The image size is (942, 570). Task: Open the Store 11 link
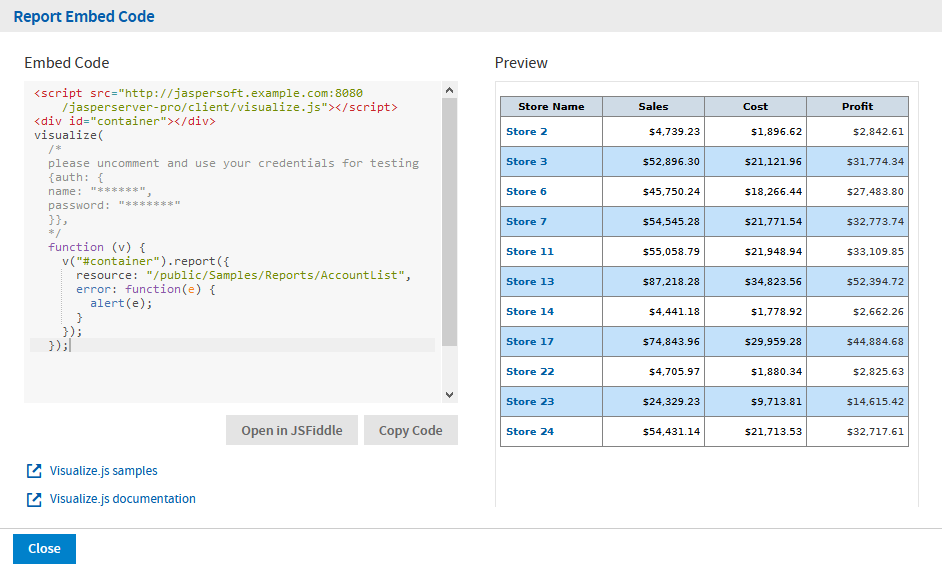(530, 252)
